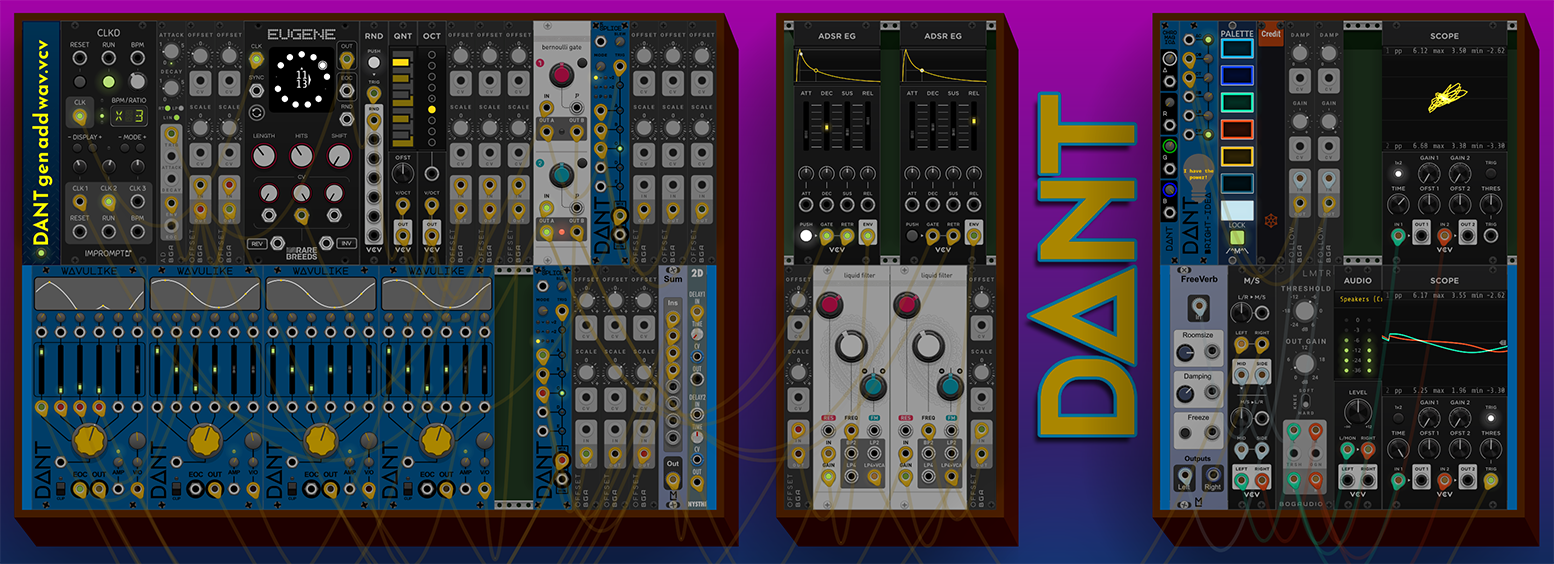The width and height of the screenshot is (1554, 564).
Task: Click the THRESHOLD knob on LMTR
Action: (1307, 313)
